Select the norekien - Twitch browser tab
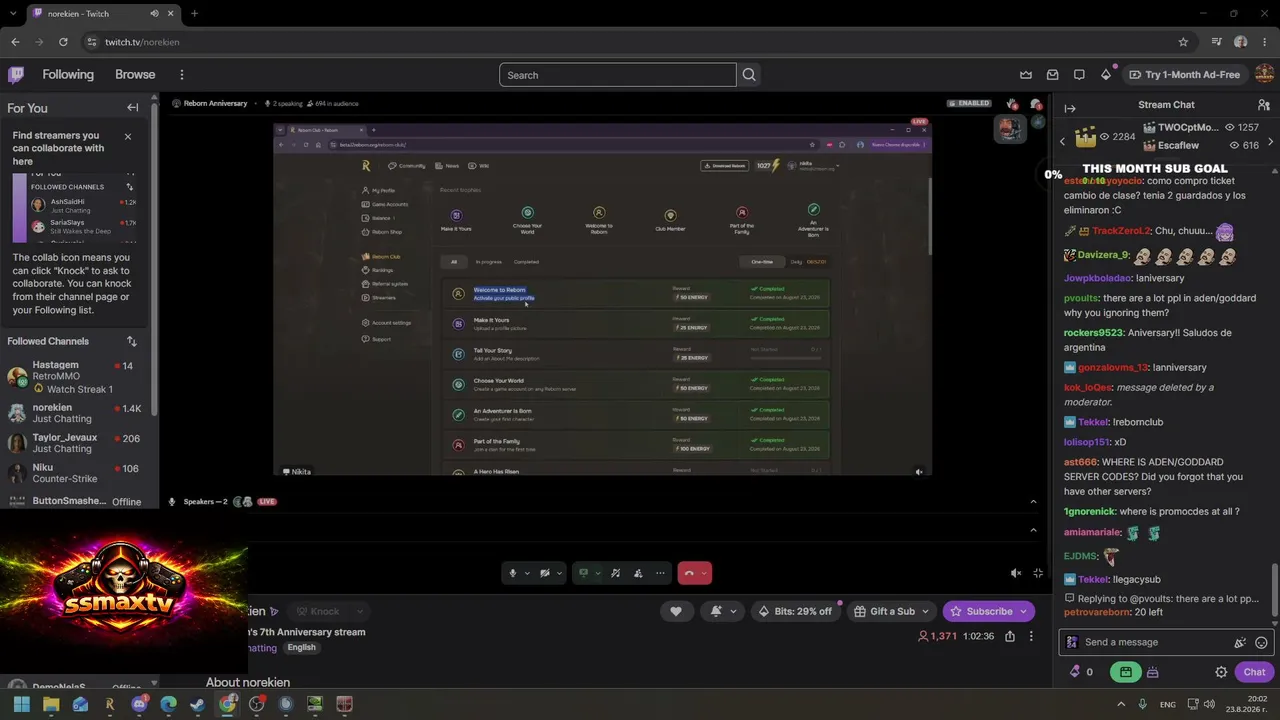 coord(104,14)
